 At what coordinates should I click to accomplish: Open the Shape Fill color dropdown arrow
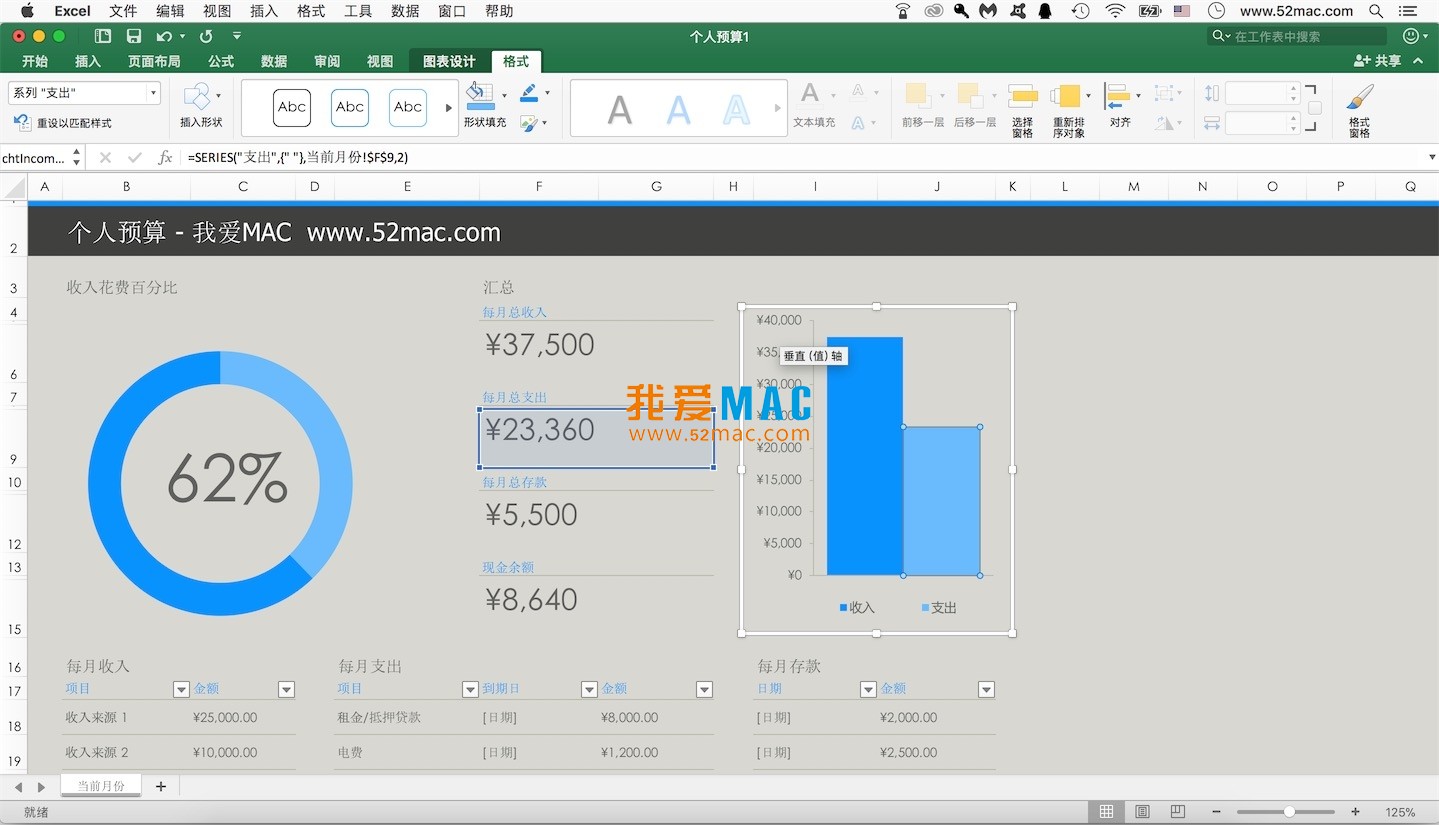point(504,95)
